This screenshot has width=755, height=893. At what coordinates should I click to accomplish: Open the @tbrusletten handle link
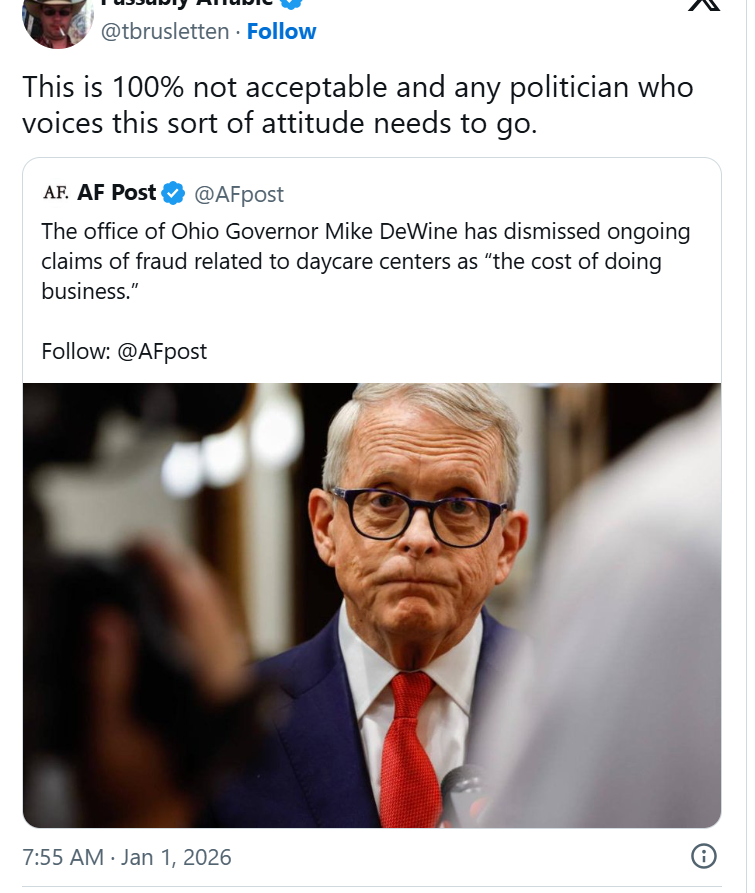pos(165,31)
